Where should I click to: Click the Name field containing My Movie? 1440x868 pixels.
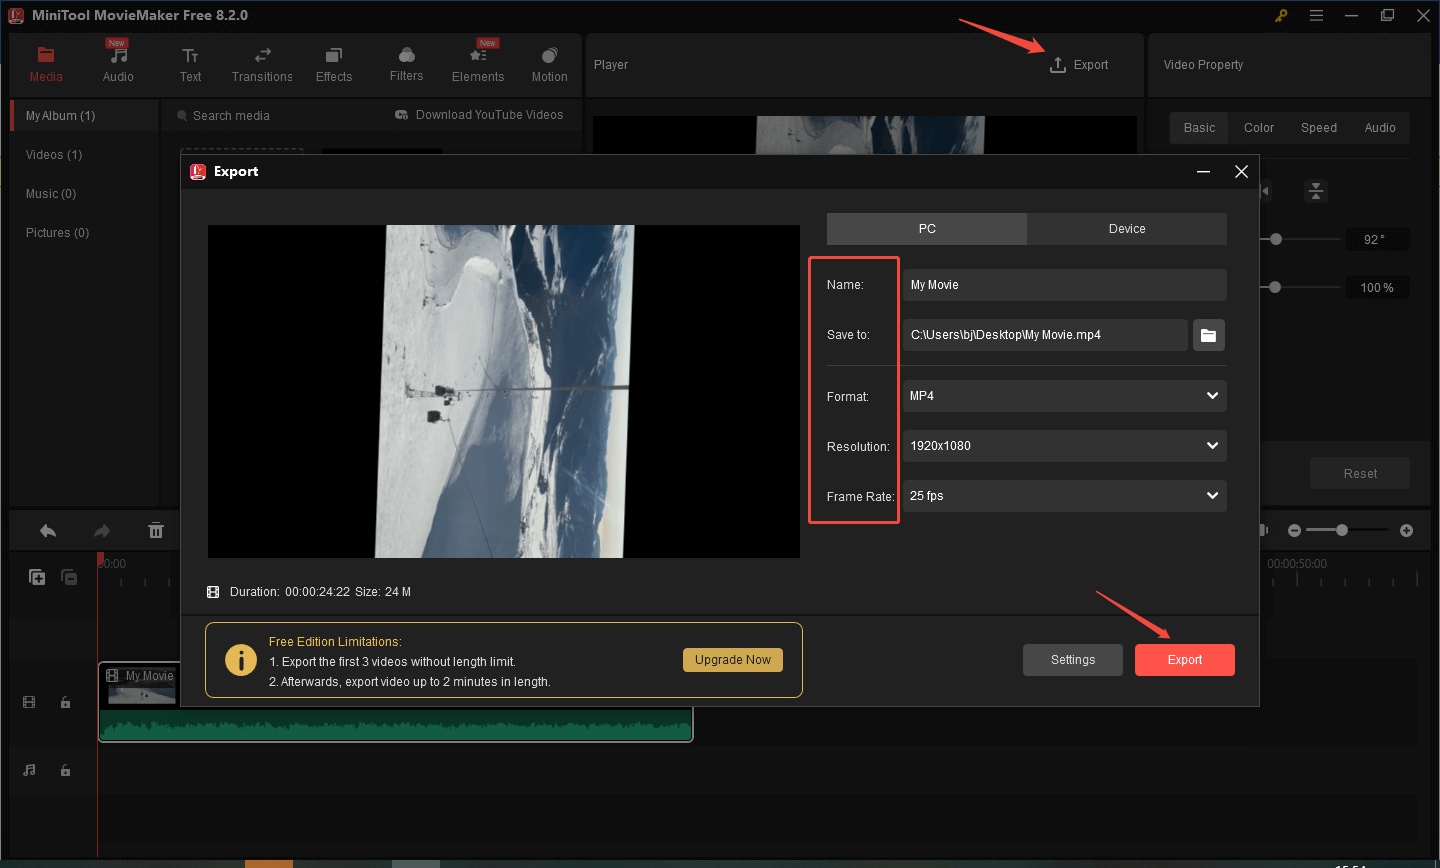click(1064, 285)
